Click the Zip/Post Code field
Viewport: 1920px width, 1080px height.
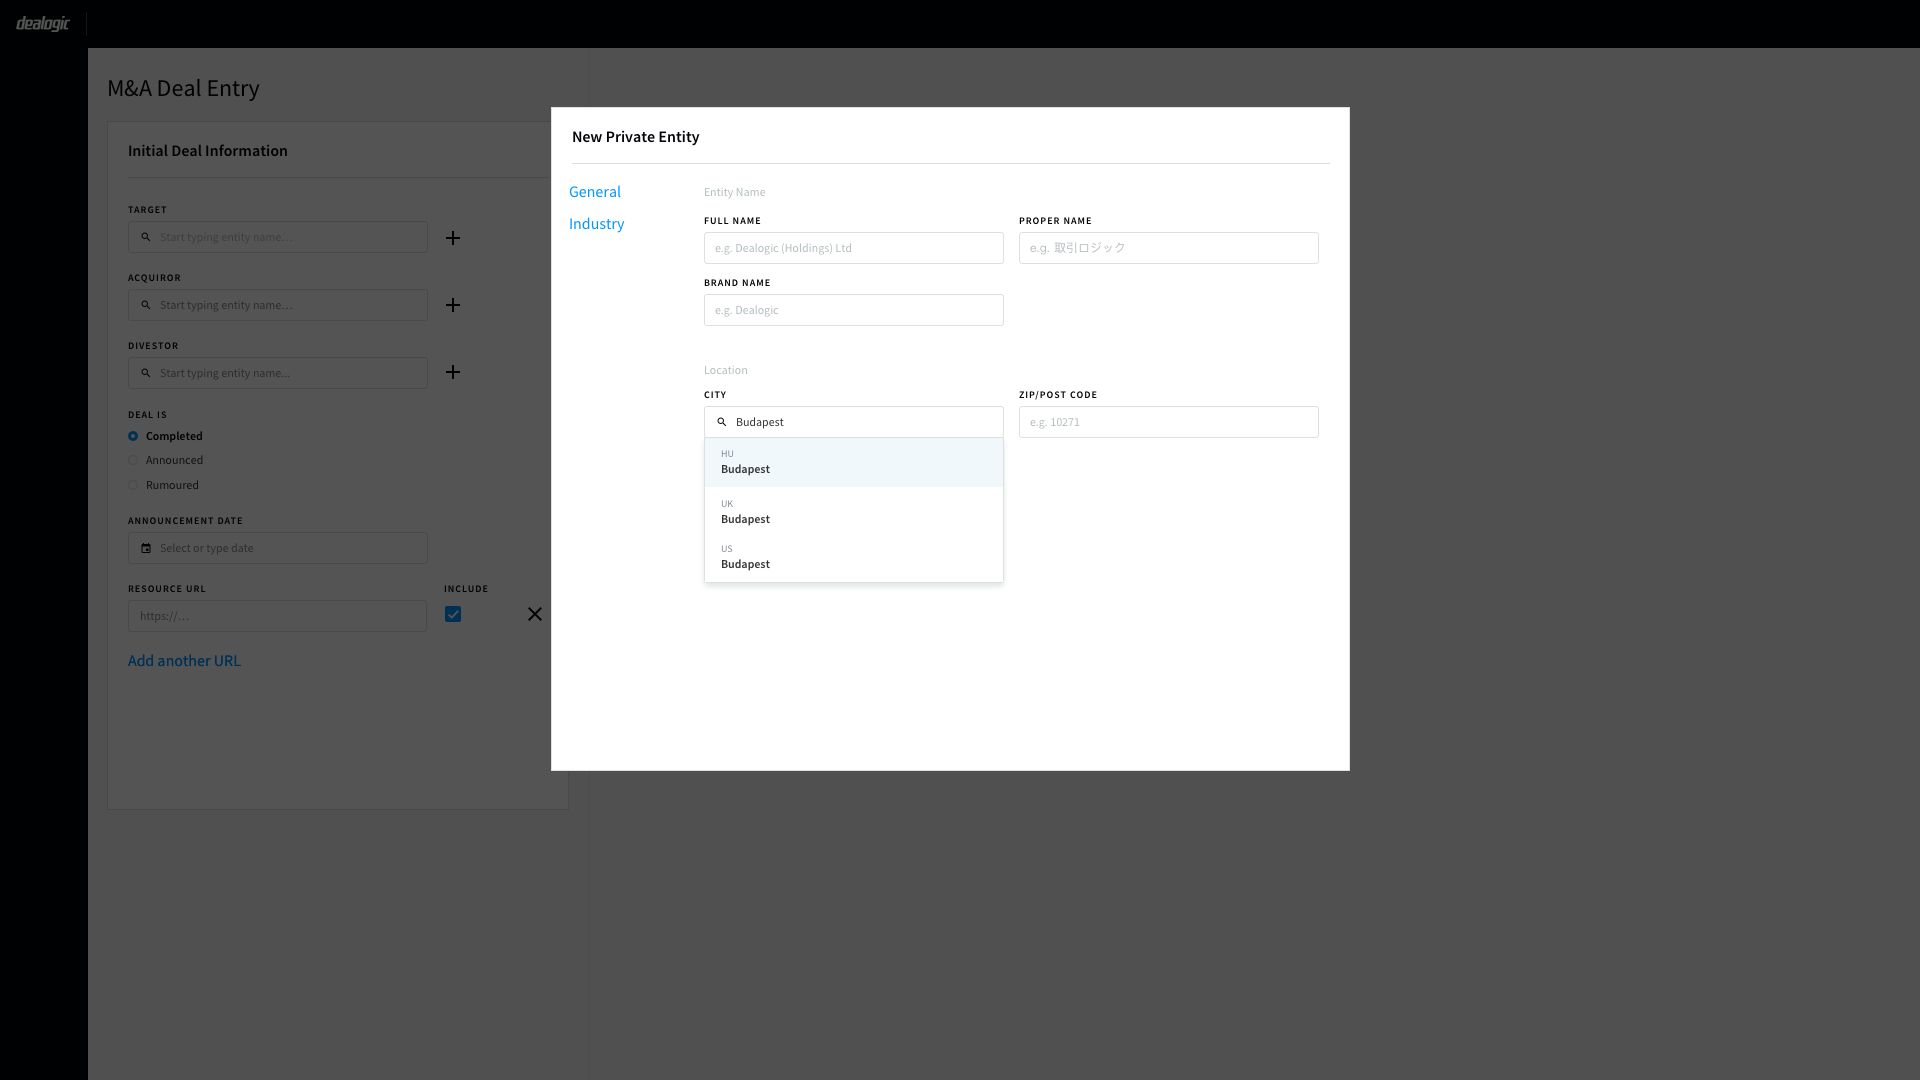[x=1168, y=422]
